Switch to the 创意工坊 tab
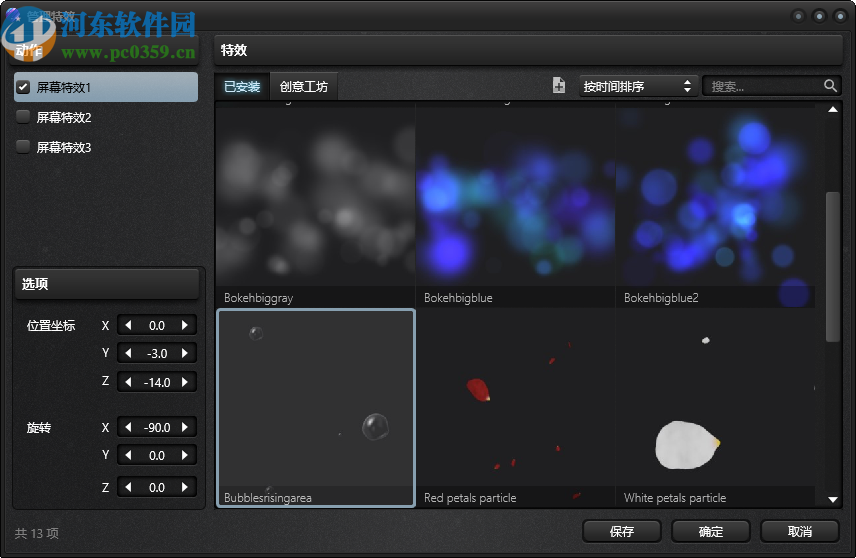856x558 pixels. [304, 86]
